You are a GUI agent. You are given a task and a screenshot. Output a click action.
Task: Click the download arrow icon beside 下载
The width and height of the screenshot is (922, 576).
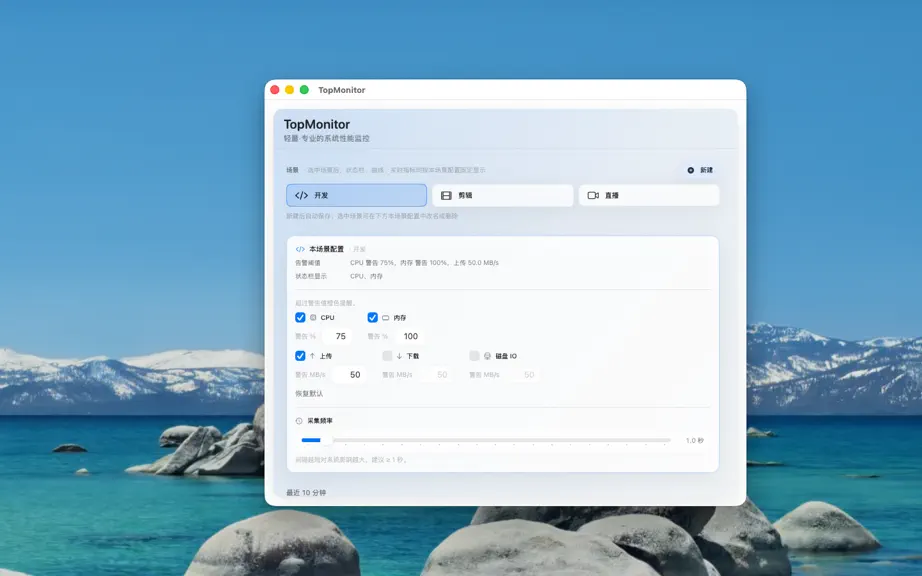pyautogui.click(x=399, y=356)
